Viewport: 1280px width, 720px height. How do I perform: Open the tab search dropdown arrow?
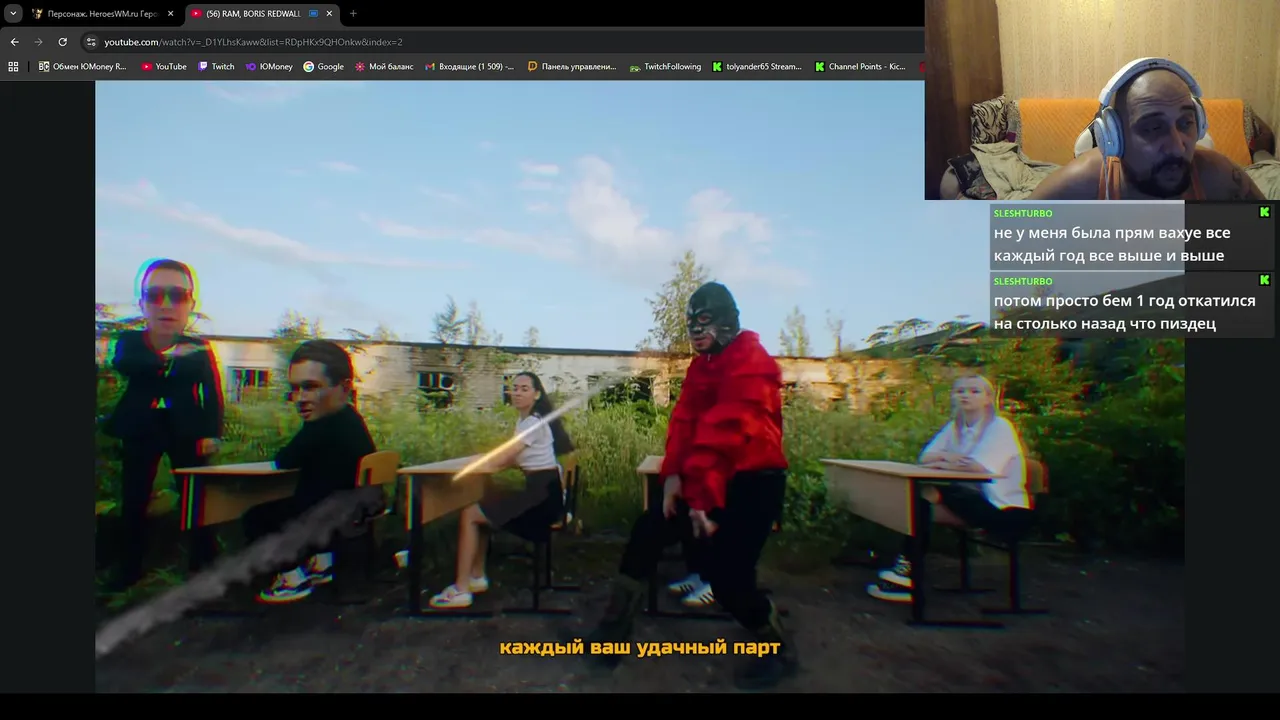13,14
